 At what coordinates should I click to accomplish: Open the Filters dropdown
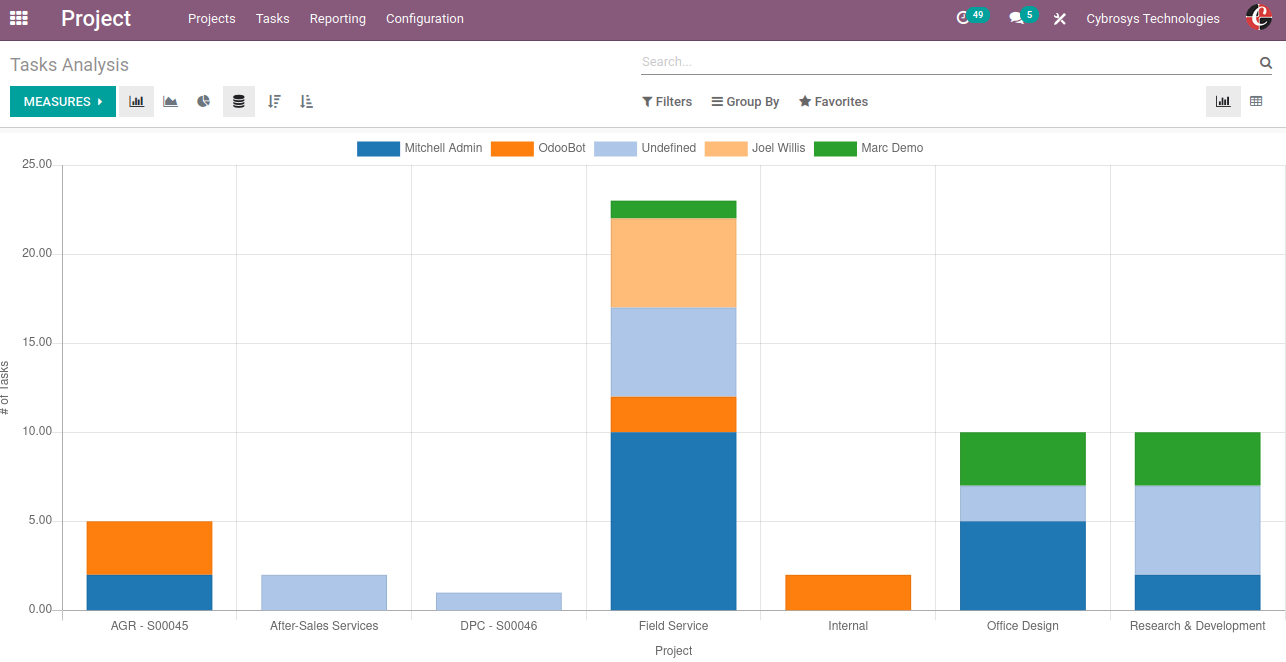click(x=667, y=102)
